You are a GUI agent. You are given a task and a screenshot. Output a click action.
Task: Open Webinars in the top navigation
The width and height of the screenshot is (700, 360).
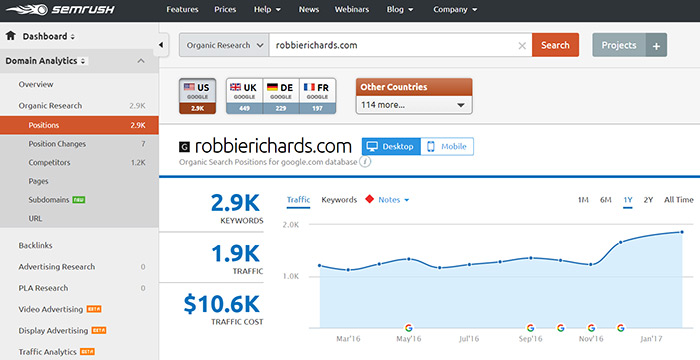[352, 9]
